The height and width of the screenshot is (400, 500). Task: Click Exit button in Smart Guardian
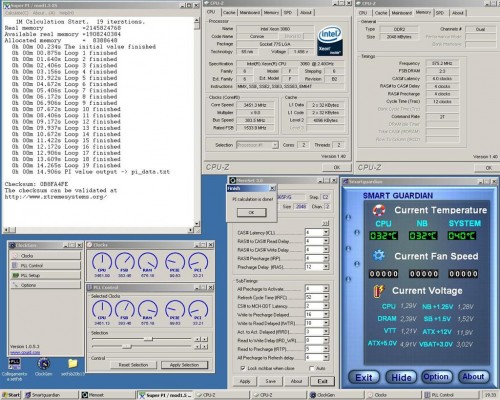coord(364,377)
